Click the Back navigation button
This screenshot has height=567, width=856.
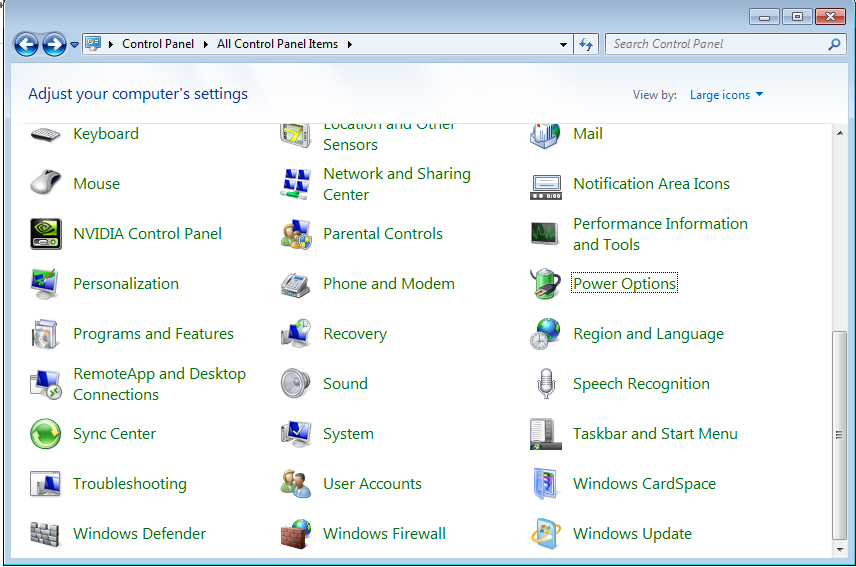tap(26, 44)
